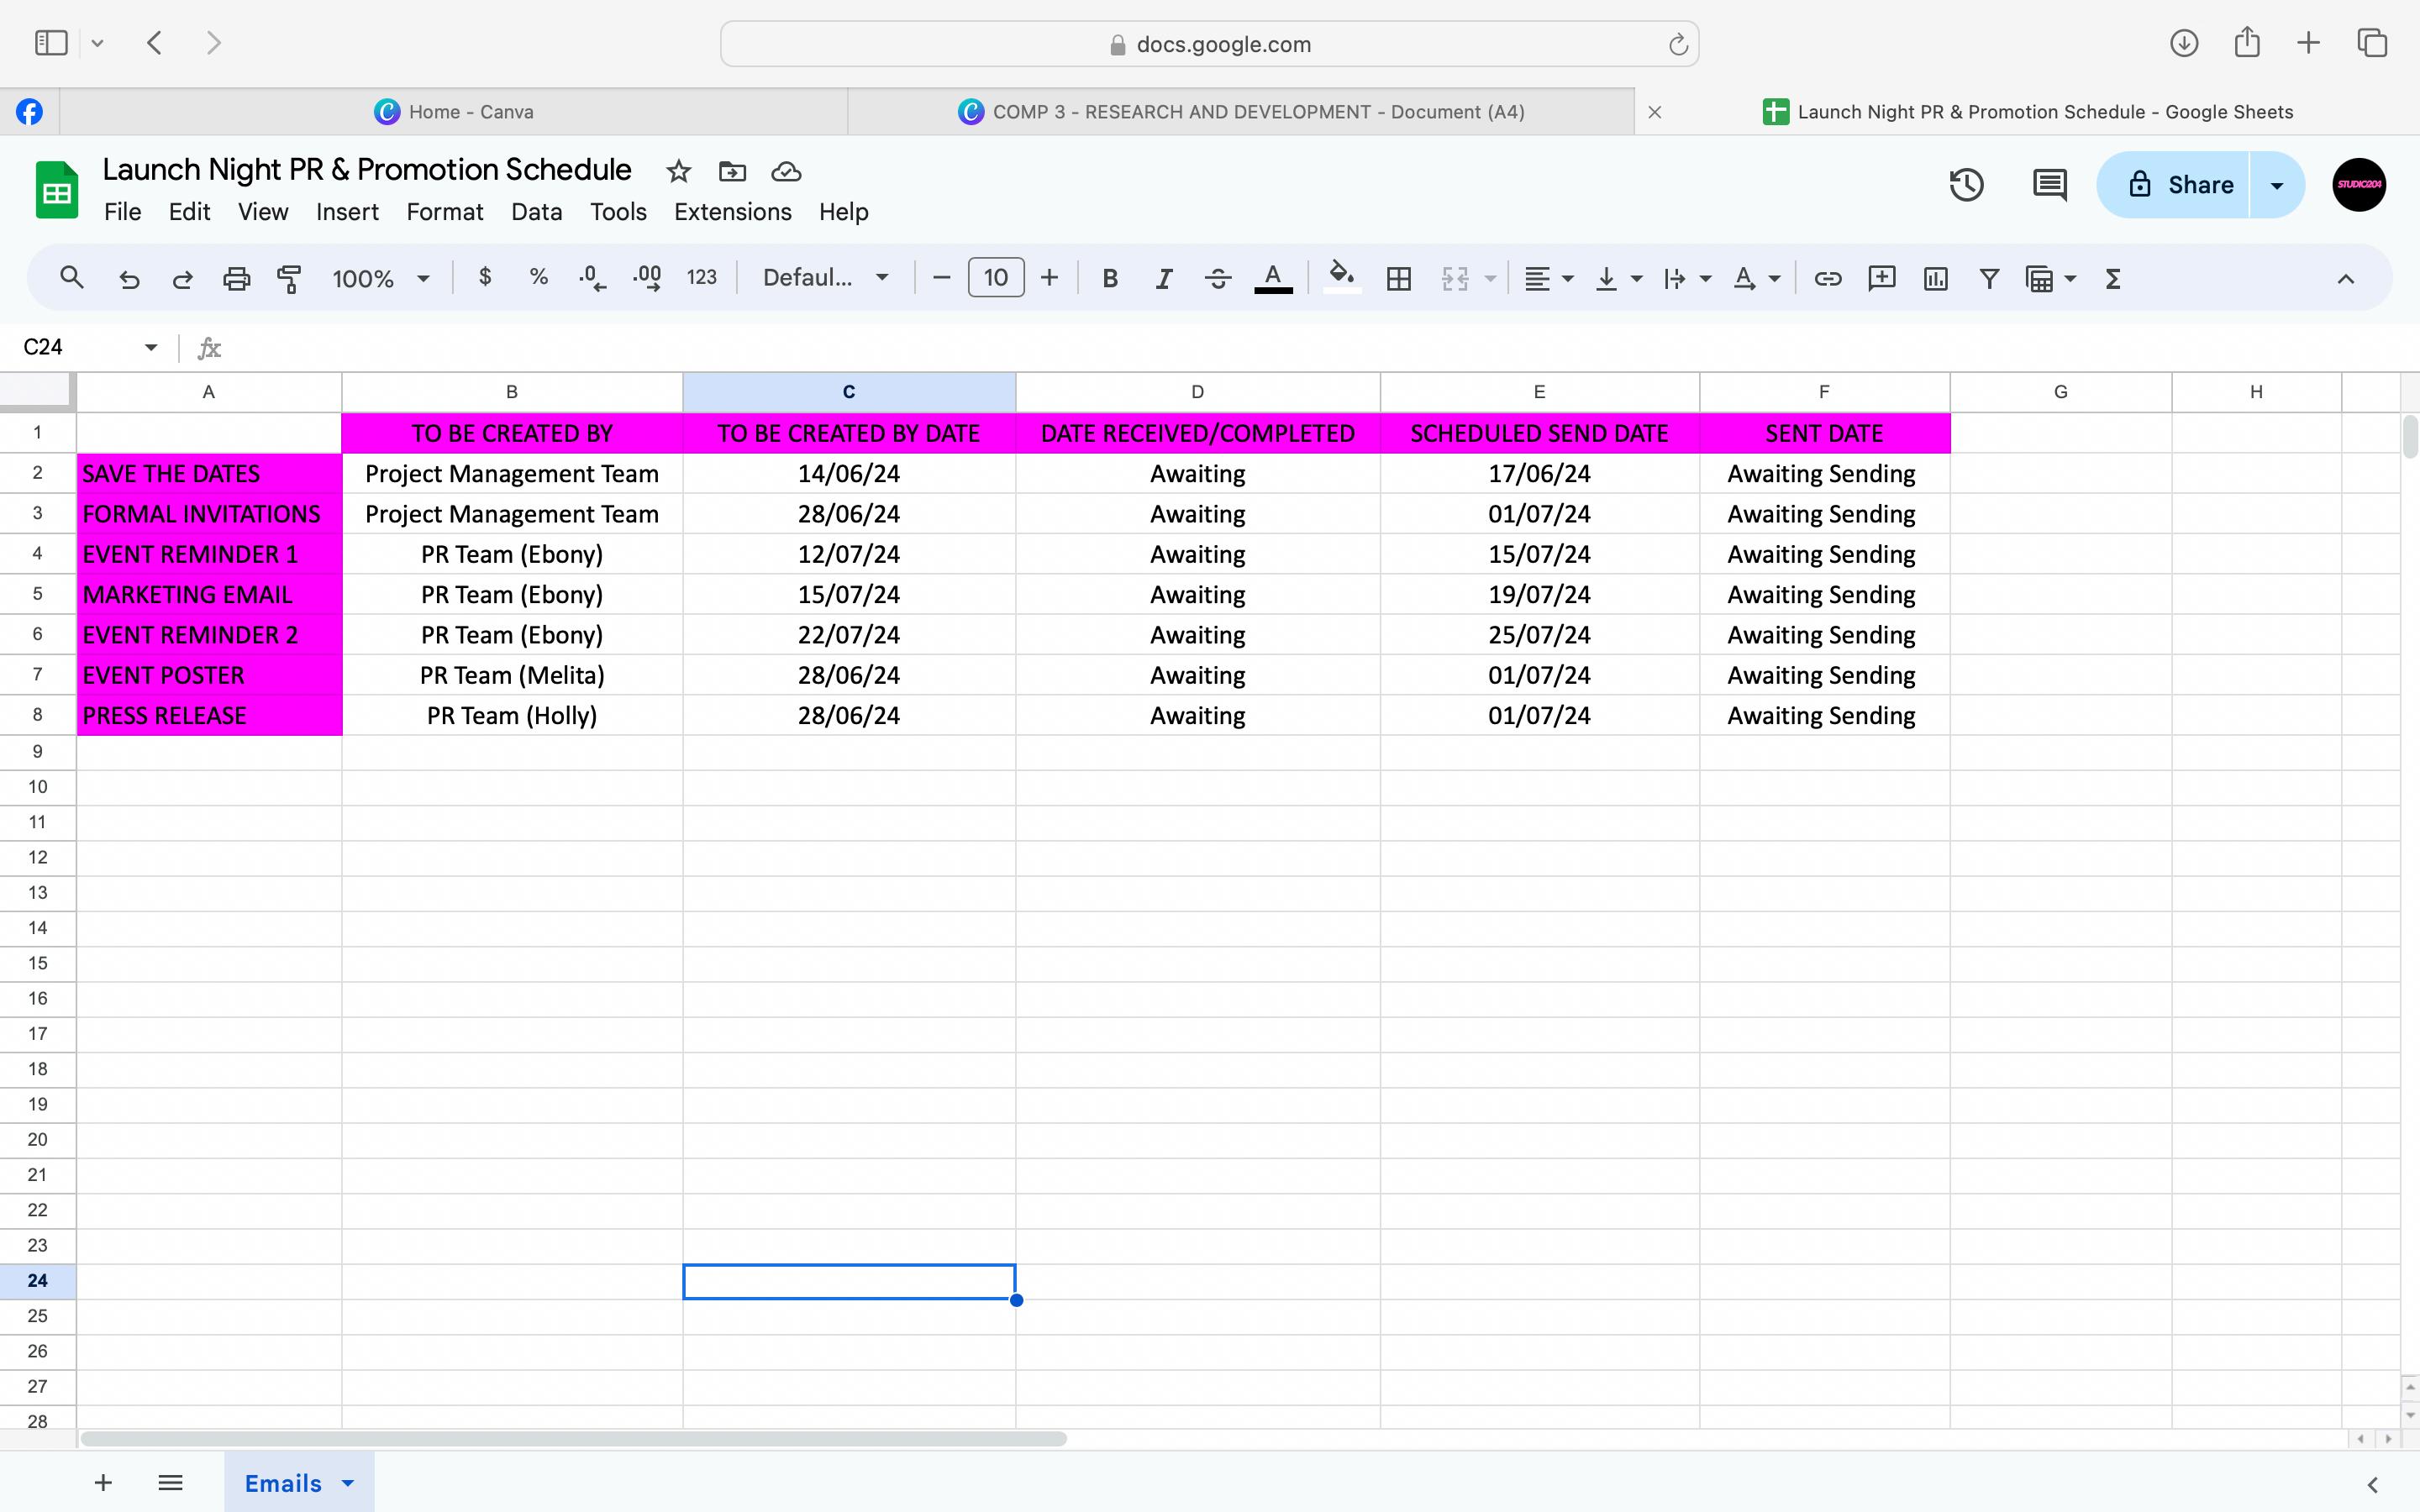Toggle italic formatting
Screen dimensions: 2420x1512
coord(1163,279)
